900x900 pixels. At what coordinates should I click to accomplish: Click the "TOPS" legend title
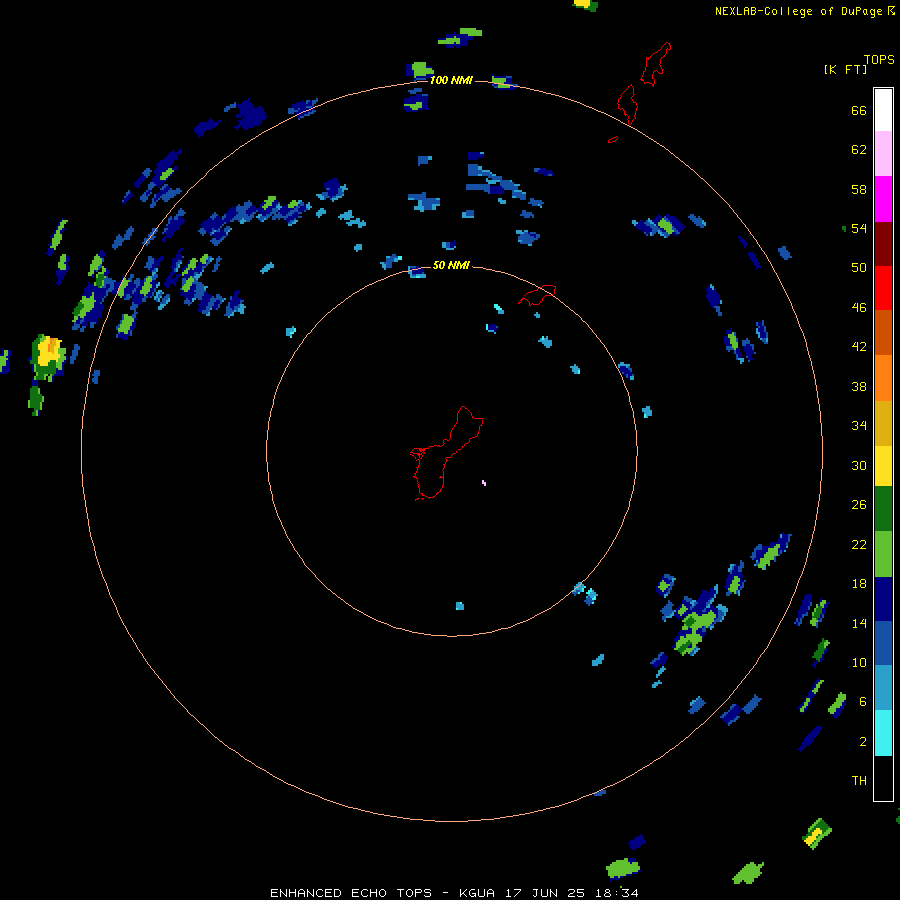(x=879, y=60)
